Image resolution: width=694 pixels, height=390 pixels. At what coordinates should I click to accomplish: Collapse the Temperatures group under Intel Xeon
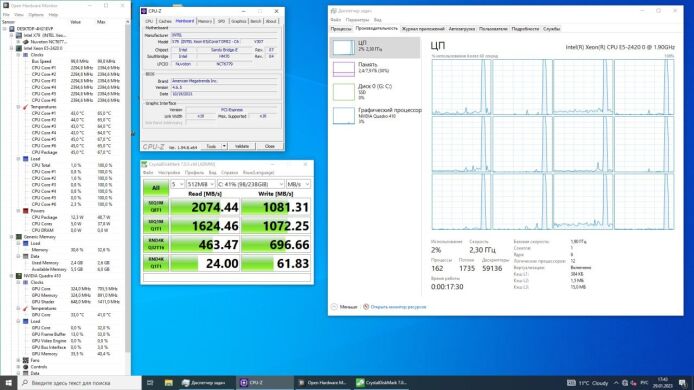[x=19, y=107]
